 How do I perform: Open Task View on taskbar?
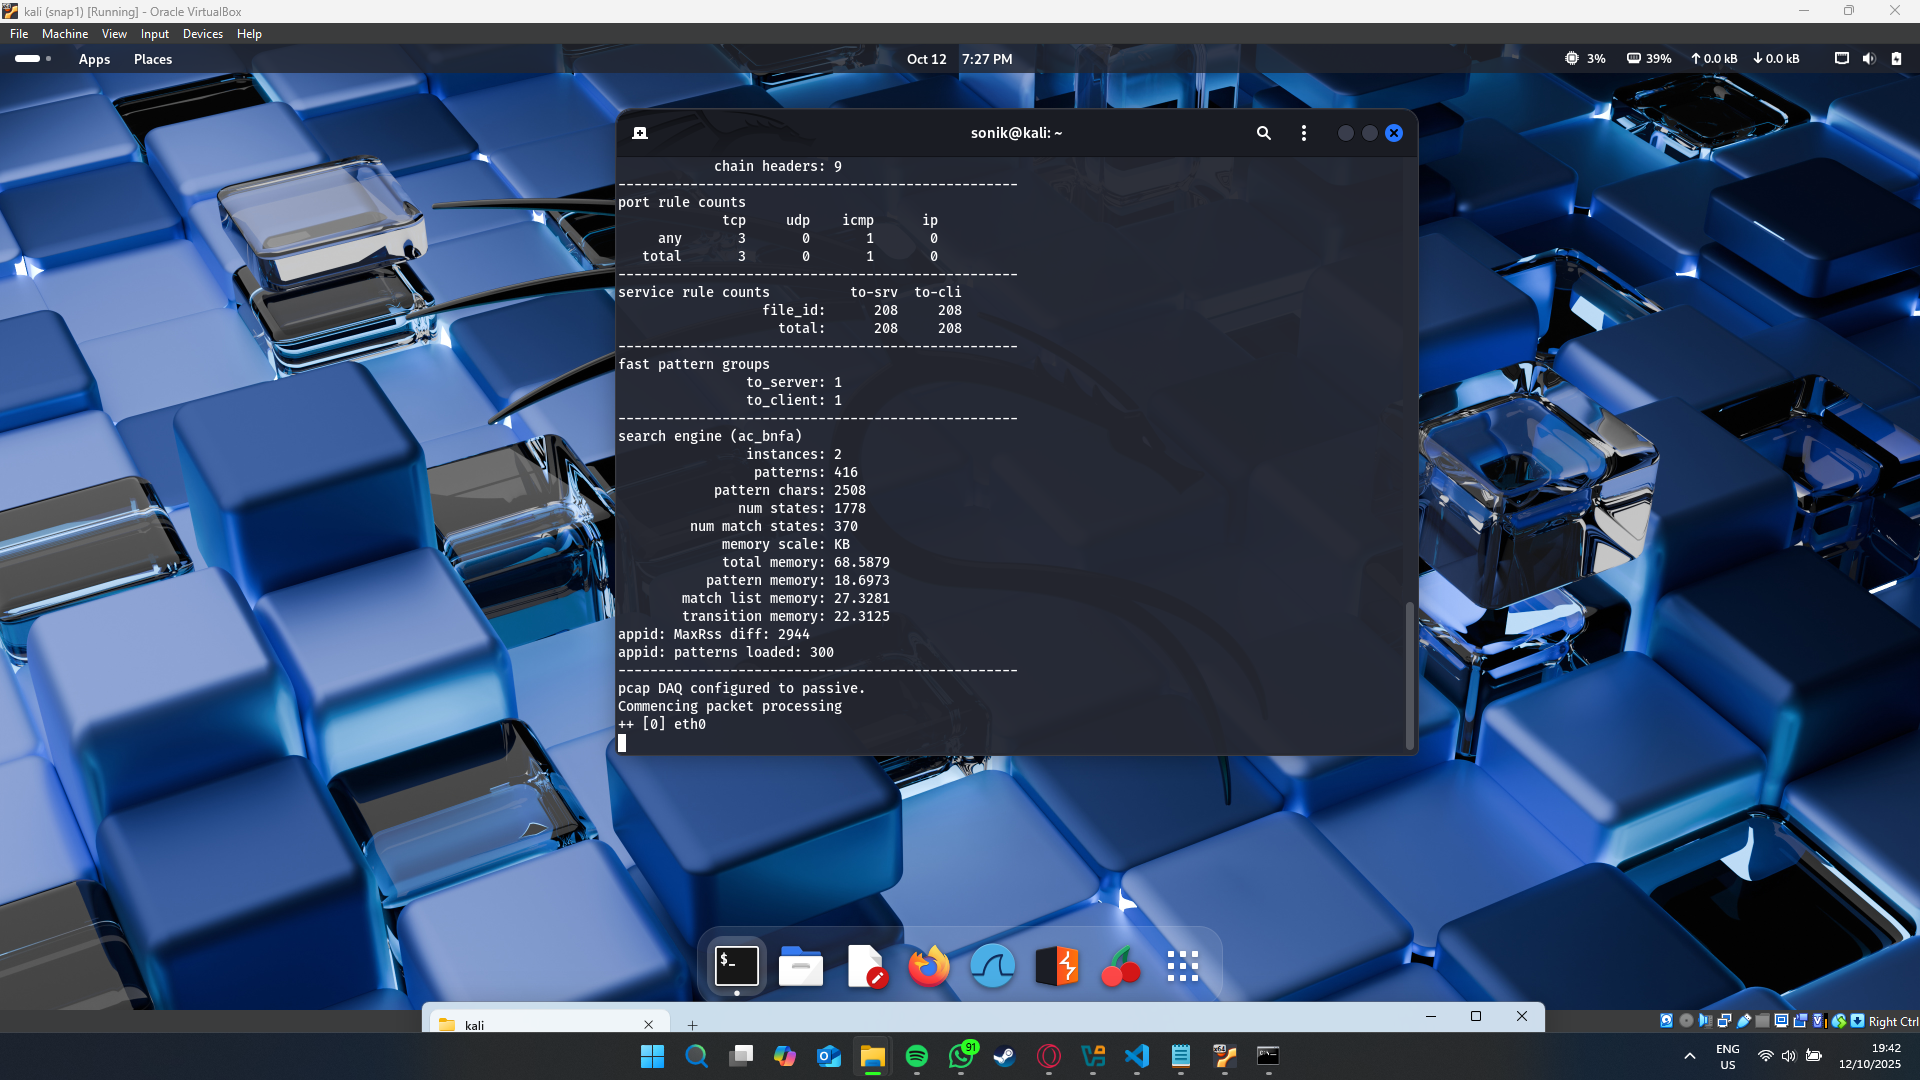click(741, 1056)
